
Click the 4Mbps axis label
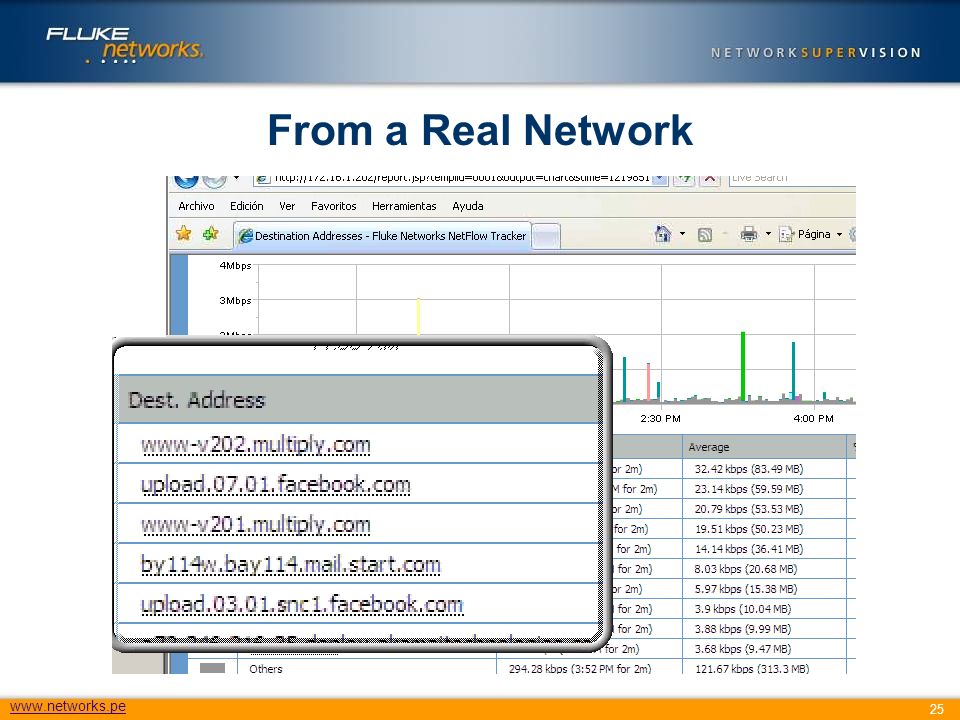pos(235,266)
